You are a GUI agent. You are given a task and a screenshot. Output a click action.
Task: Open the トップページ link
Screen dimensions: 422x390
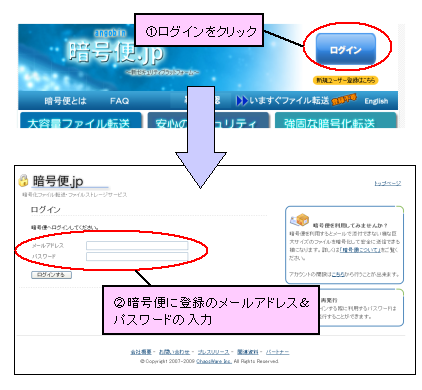[x=387, y=183]
